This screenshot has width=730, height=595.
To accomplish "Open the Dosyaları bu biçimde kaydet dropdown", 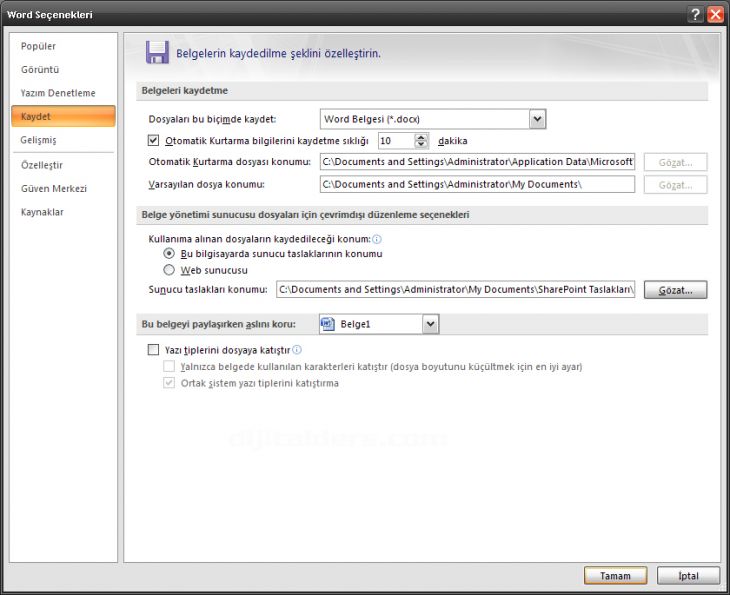I will click(x=537, y=119).
